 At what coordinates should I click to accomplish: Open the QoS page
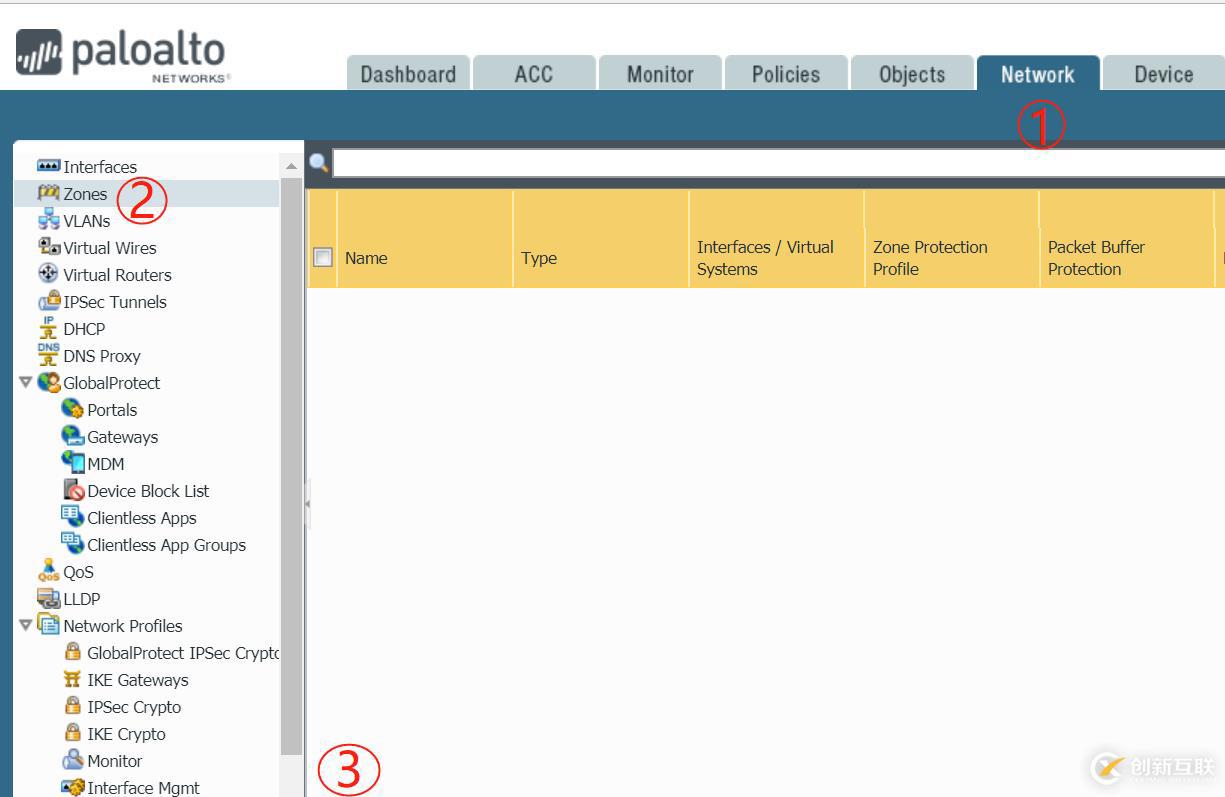click(x=78, y=572)
